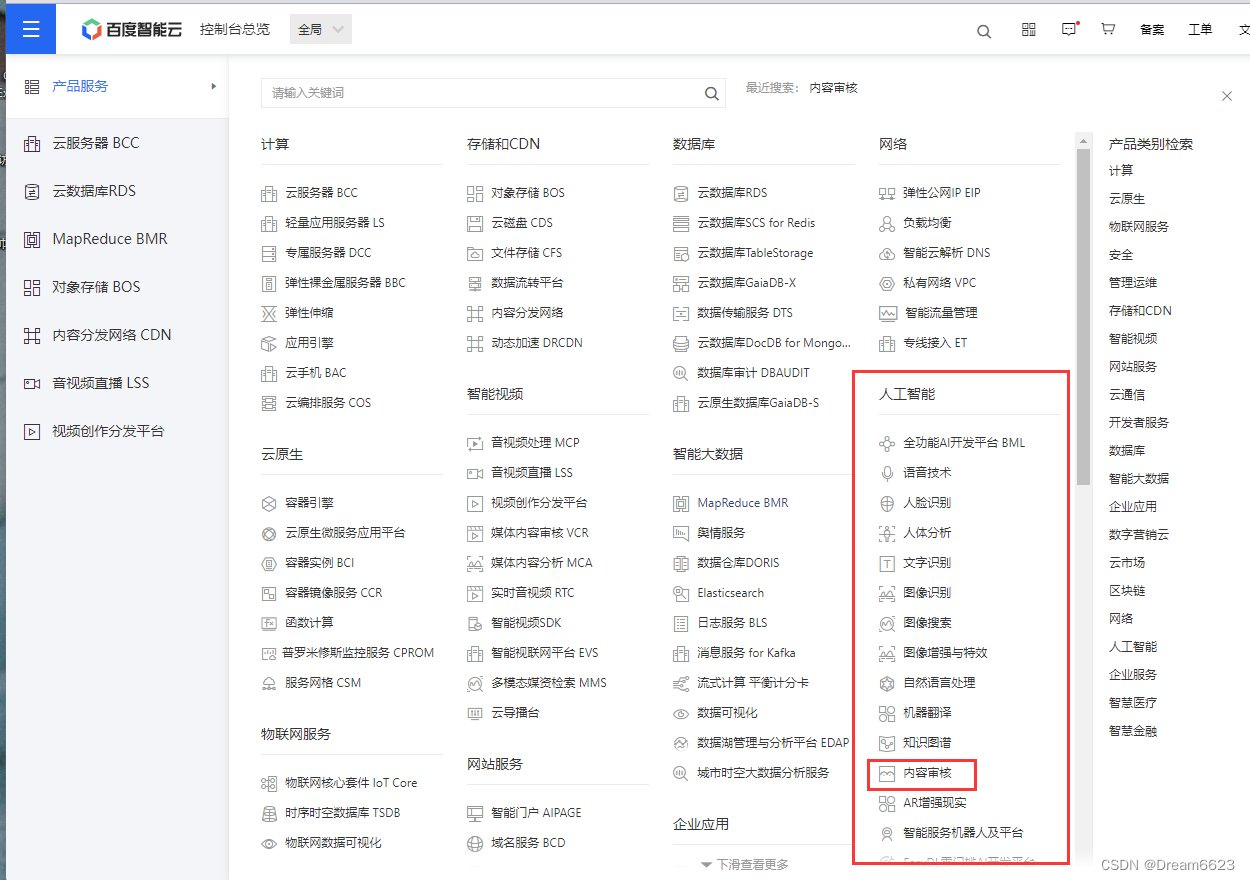1250x880 pixels.
Task: Open 数据库审计 DBAUDIT link
Action: tap(753, 373)
